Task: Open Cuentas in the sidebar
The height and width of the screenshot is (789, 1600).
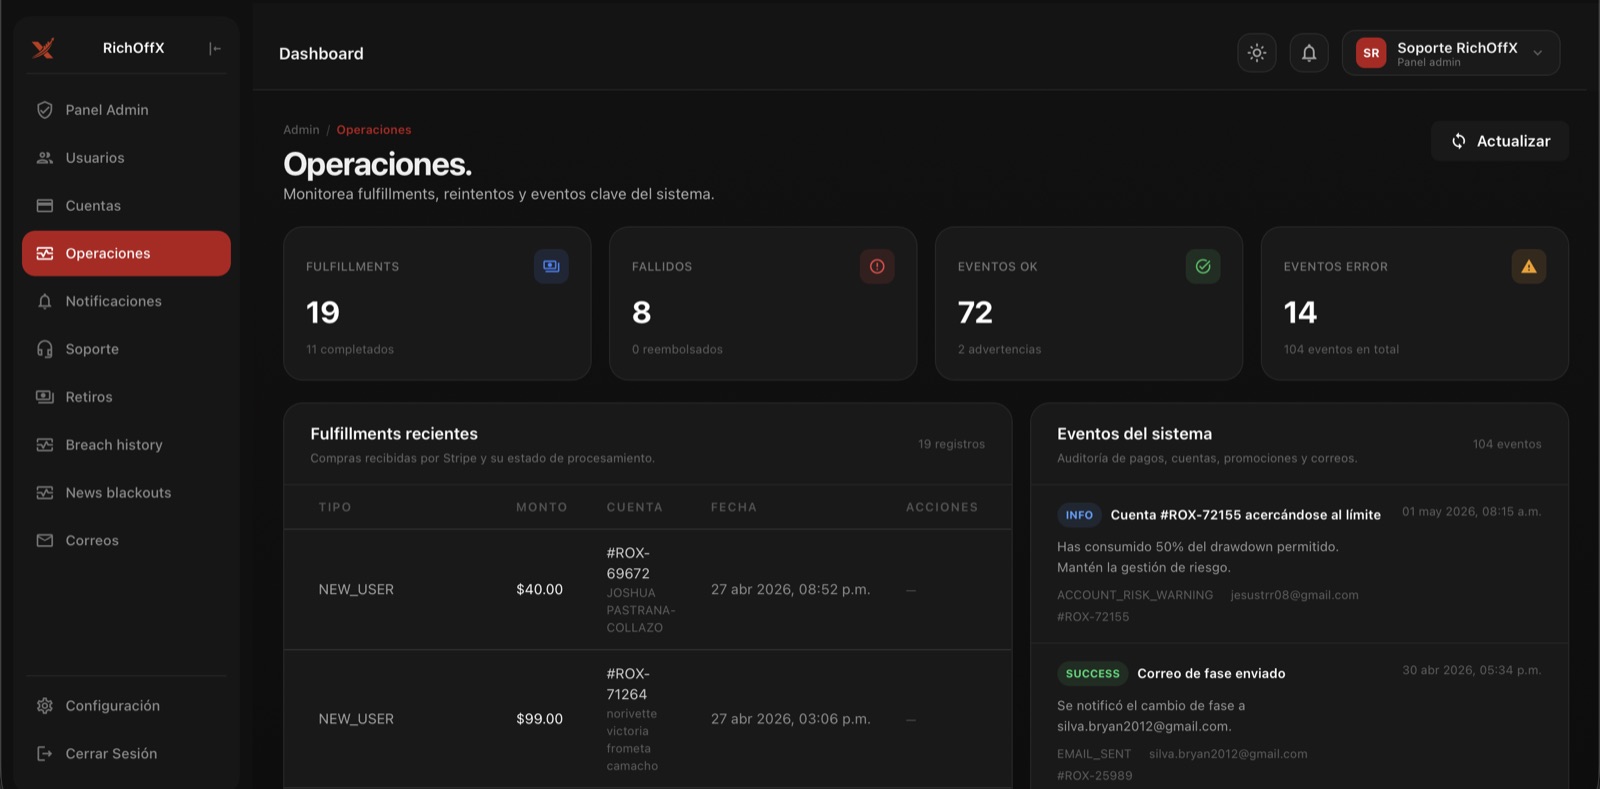Action: [x=126, y=206]
